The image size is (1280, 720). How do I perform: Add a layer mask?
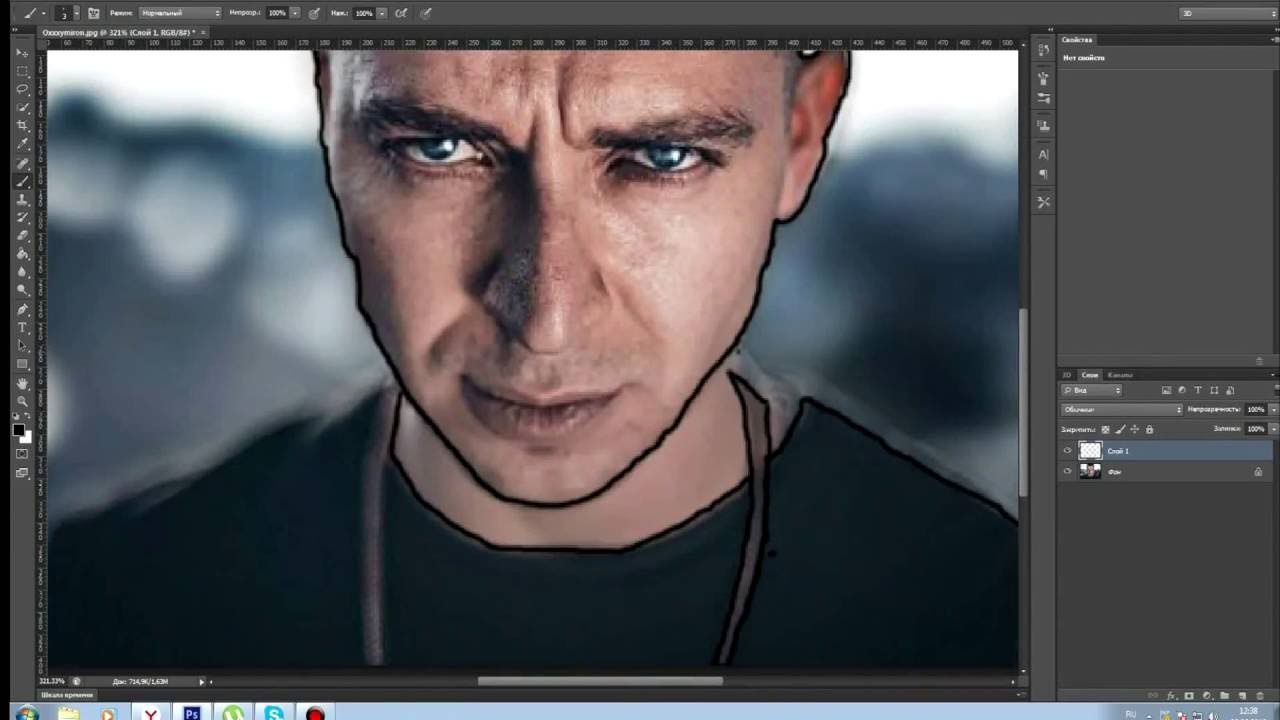pyautogui.click(x=1189, y=695)
